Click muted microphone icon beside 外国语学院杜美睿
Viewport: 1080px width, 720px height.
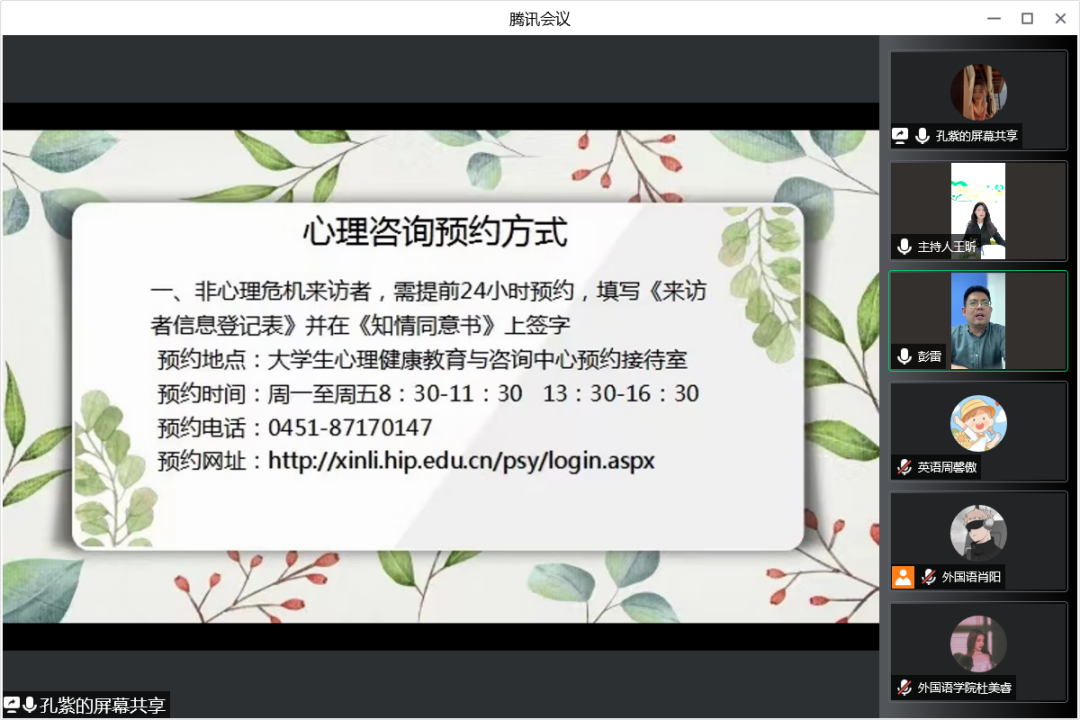tap(905, 687)
